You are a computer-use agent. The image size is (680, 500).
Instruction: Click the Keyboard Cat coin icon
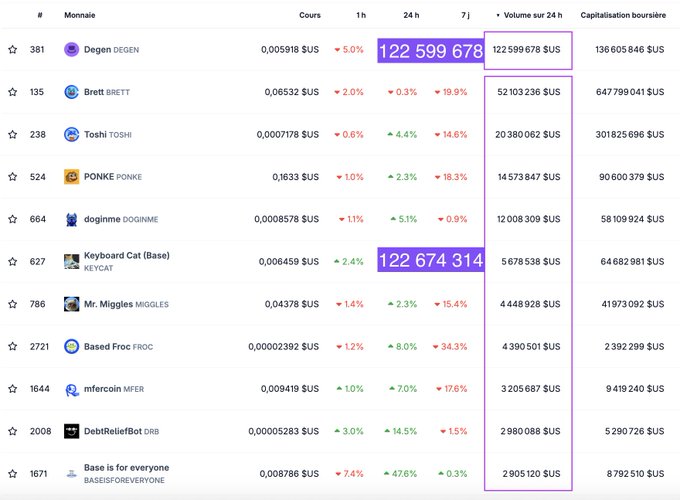click(x=71, y=261)
